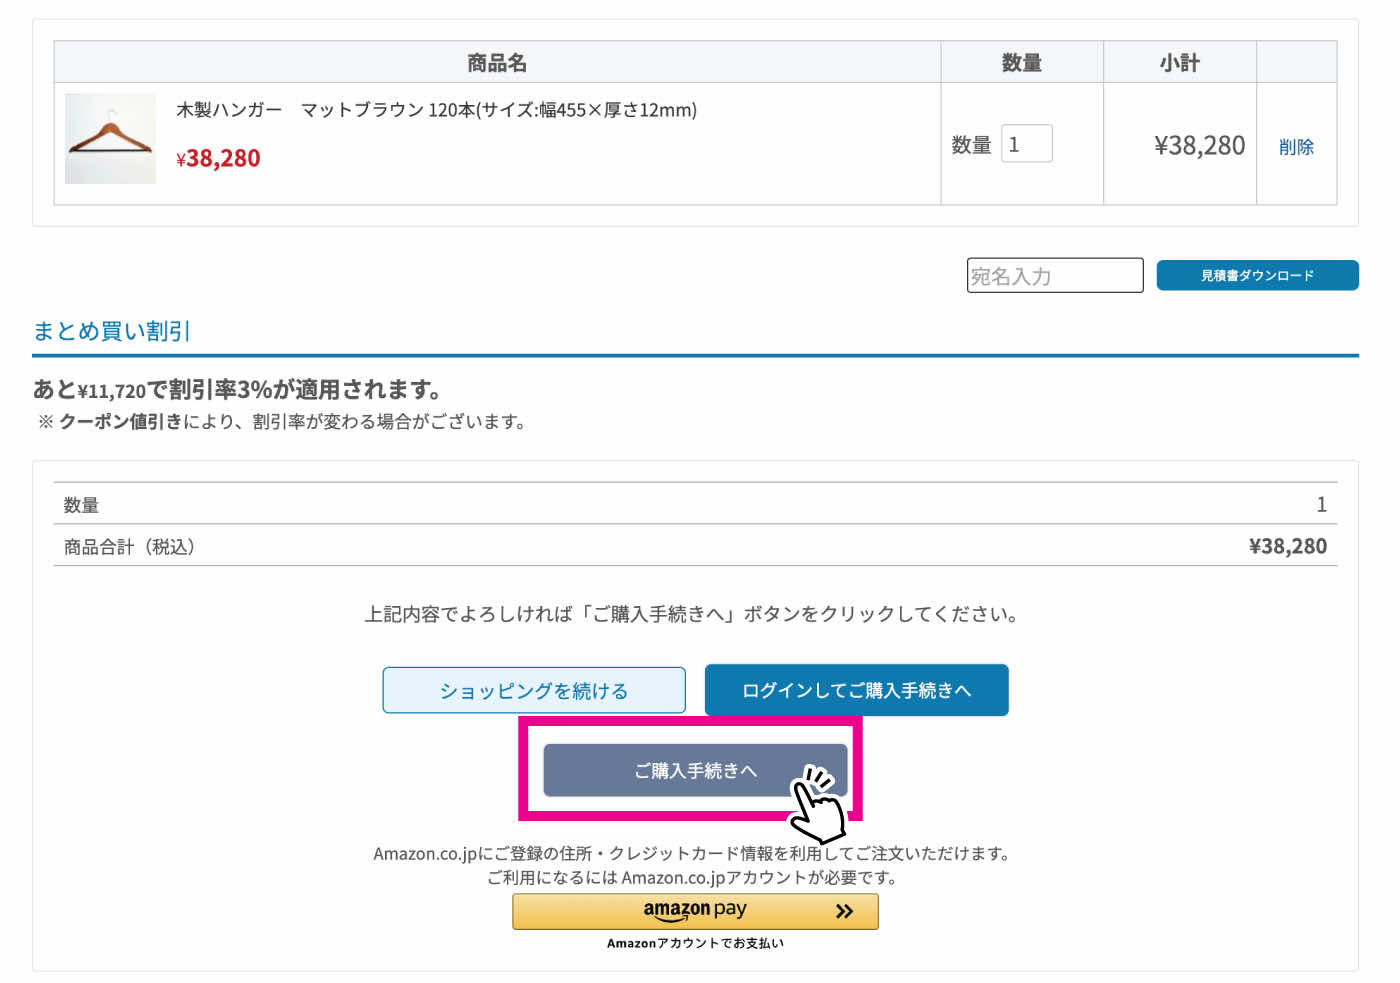Click the Amazon Pay payment icon
1400x983 pixels.
695,910
